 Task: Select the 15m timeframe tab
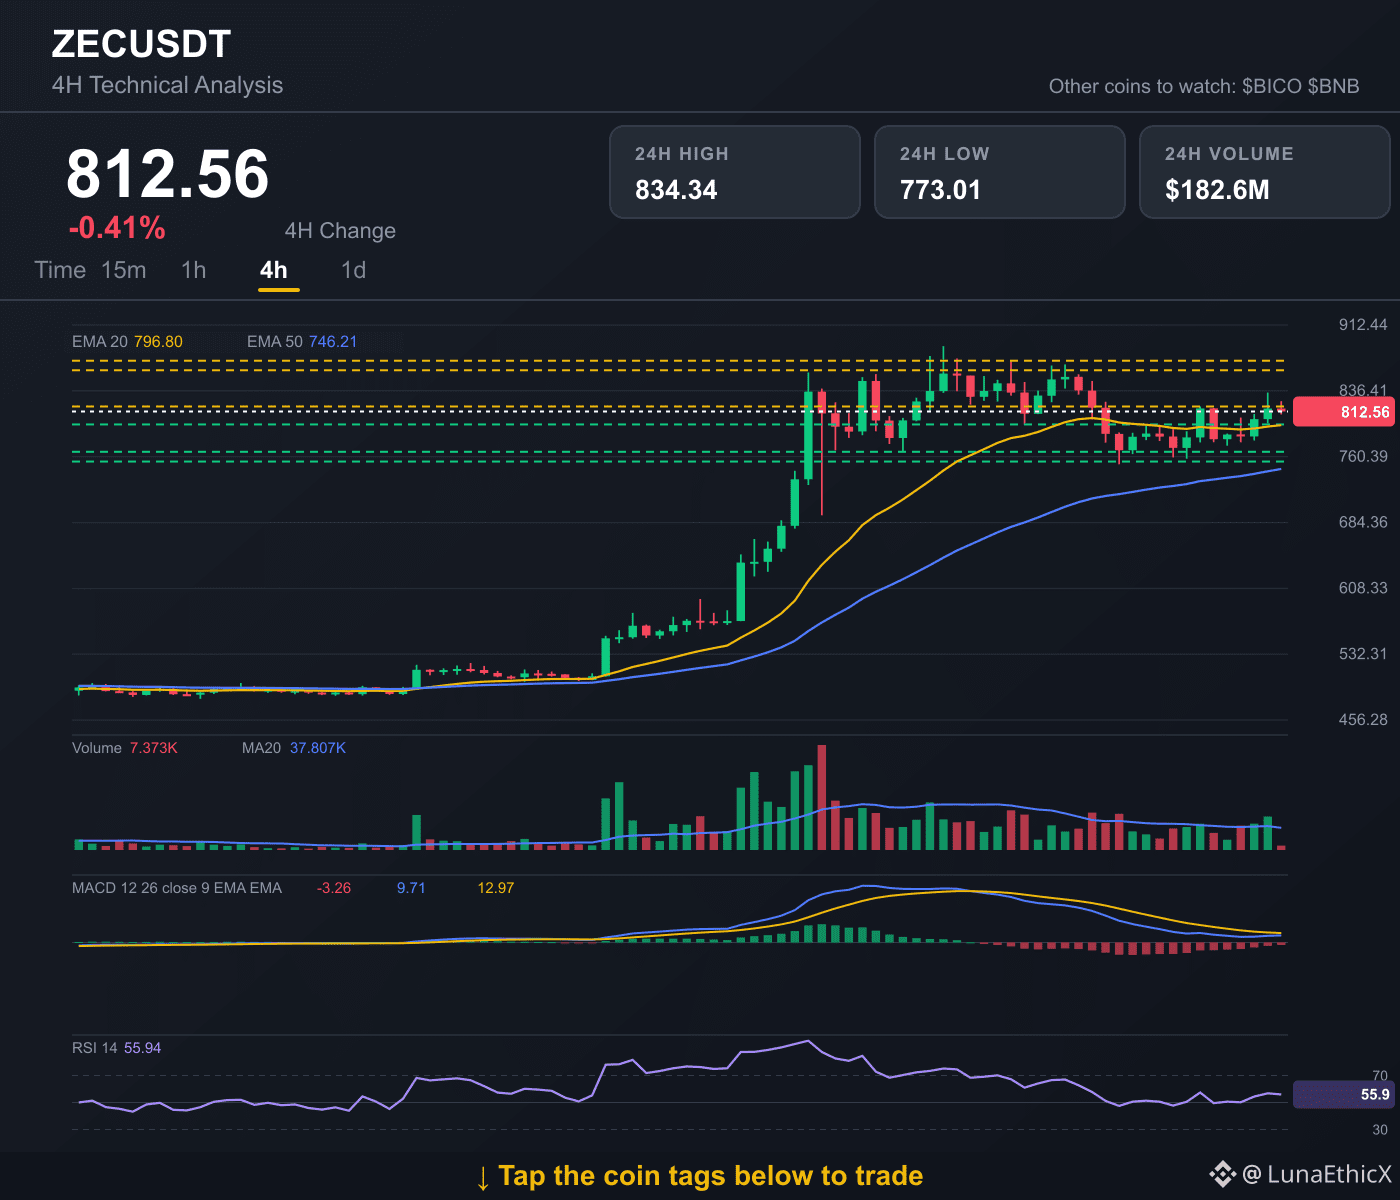pos(124,270)
